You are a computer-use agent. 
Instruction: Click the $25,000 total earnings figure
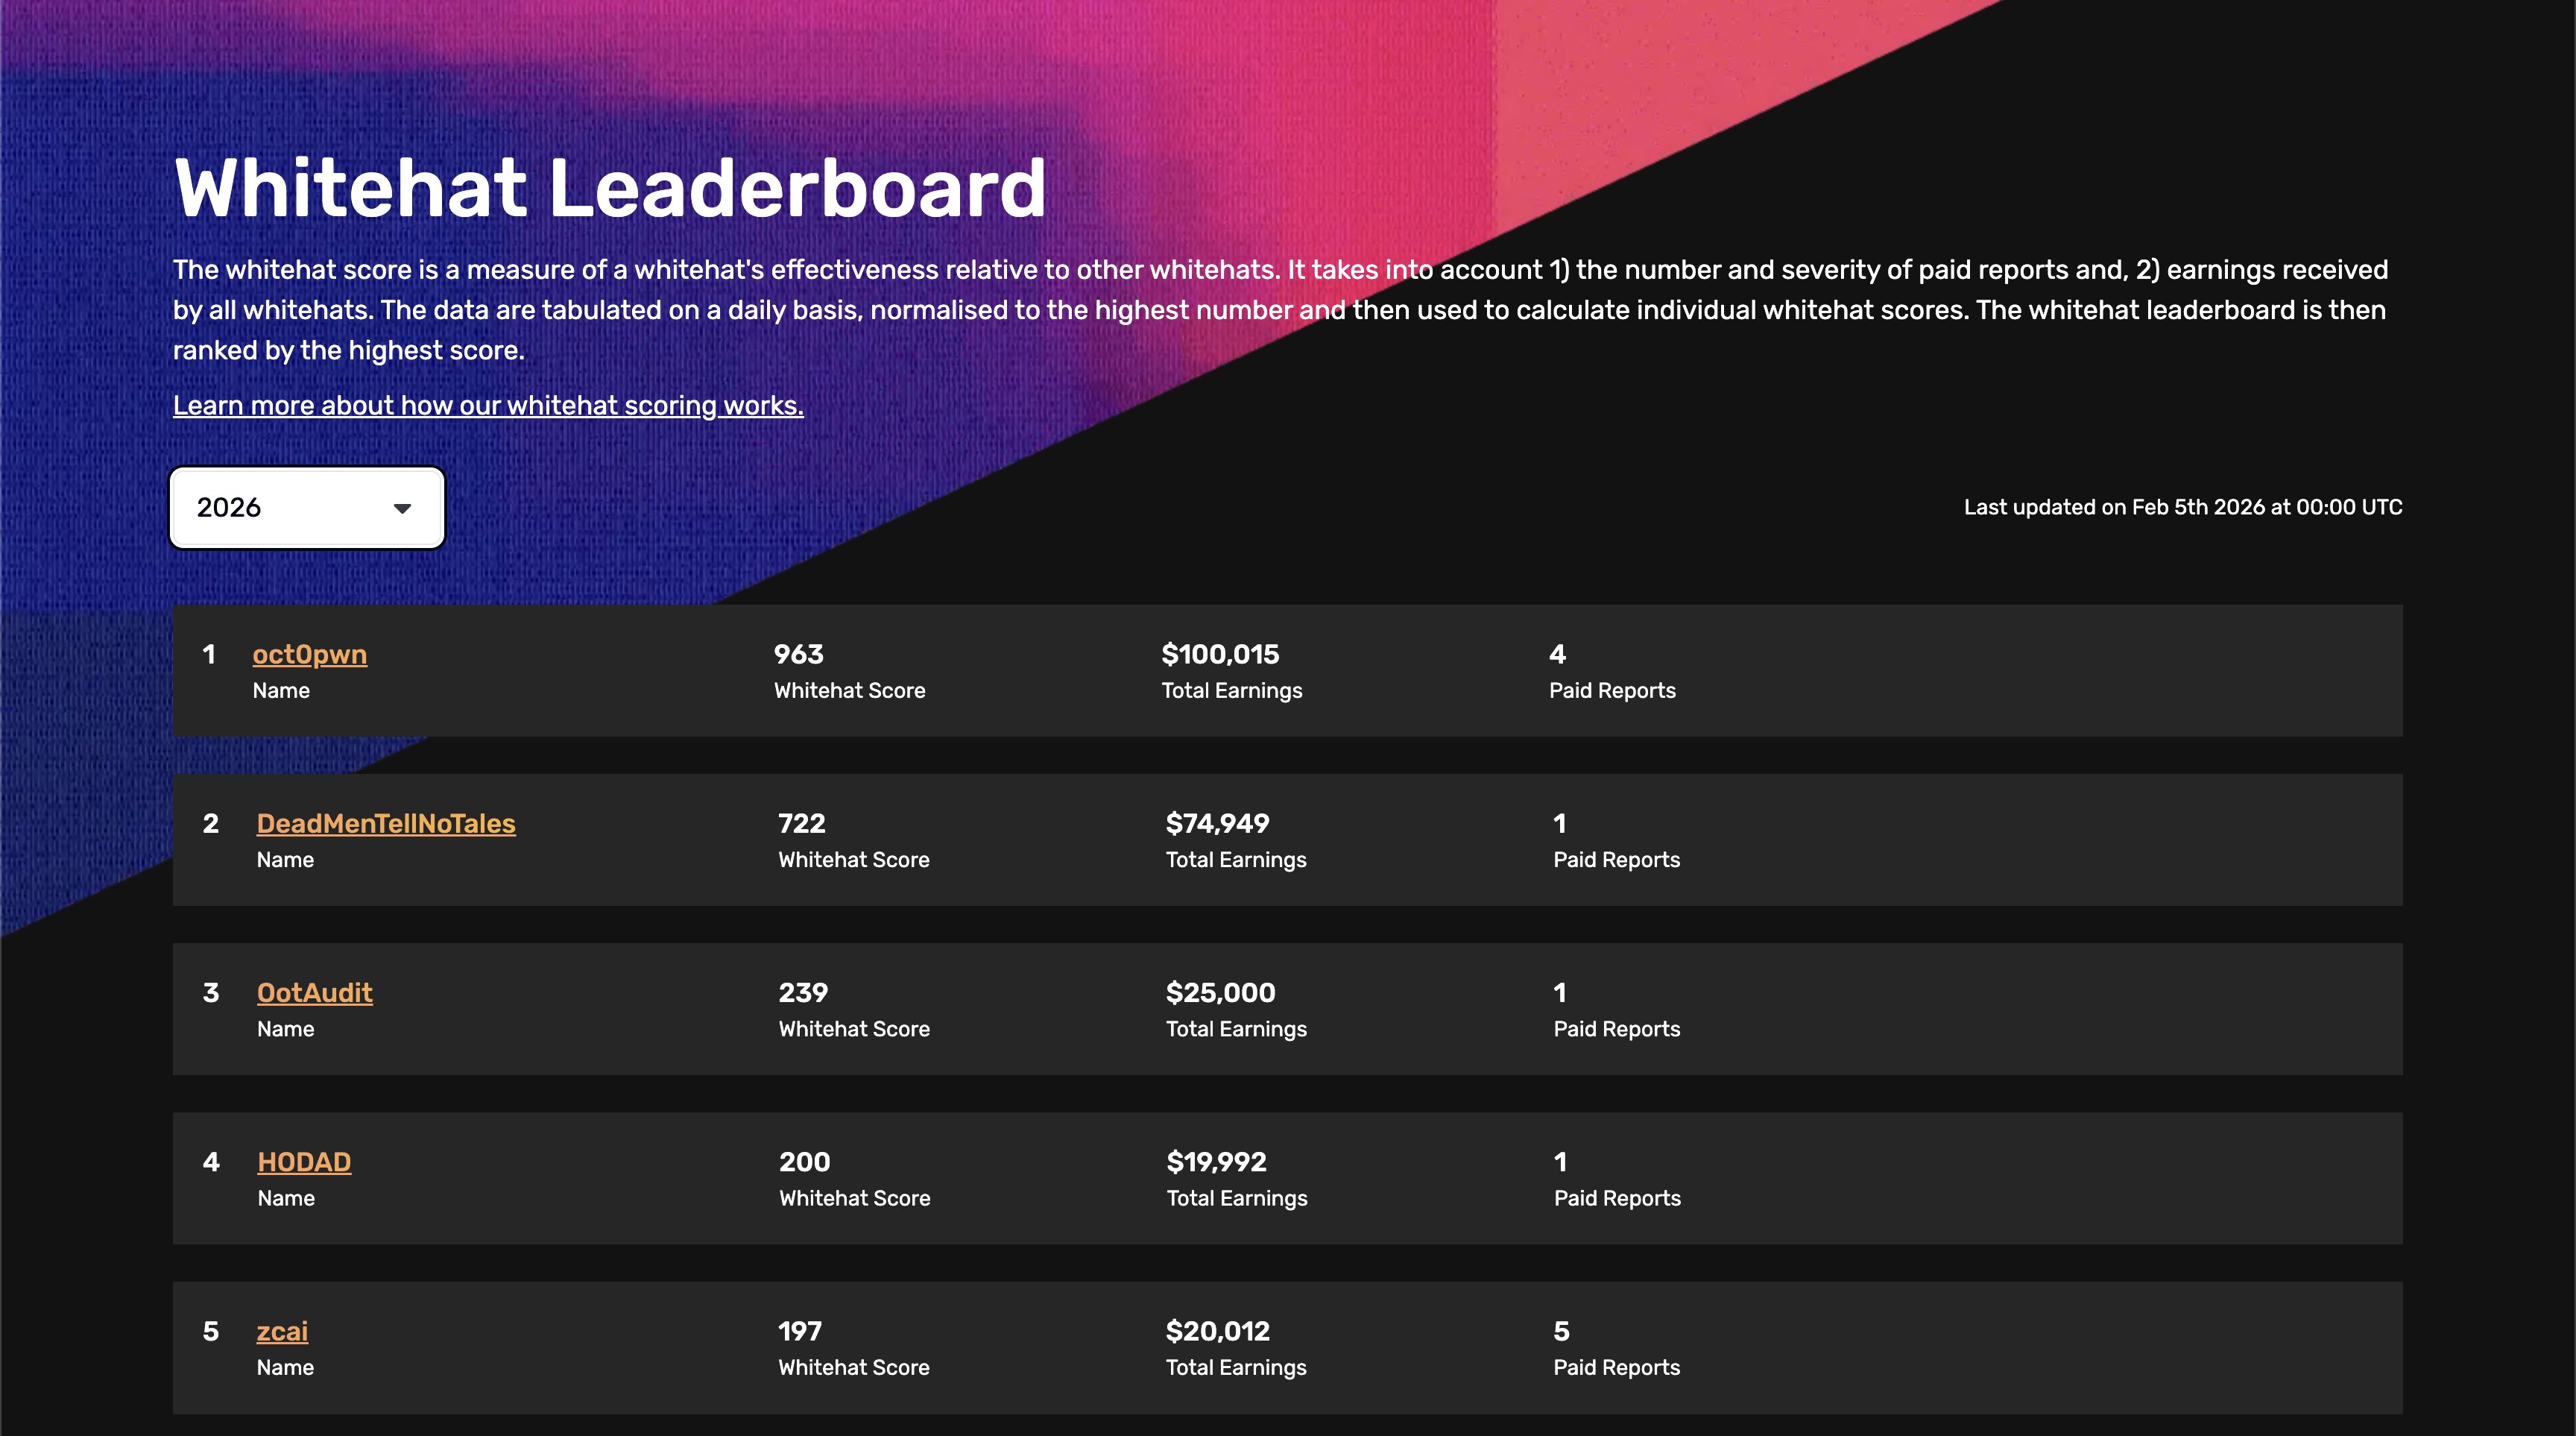[x=1220, y=992]
